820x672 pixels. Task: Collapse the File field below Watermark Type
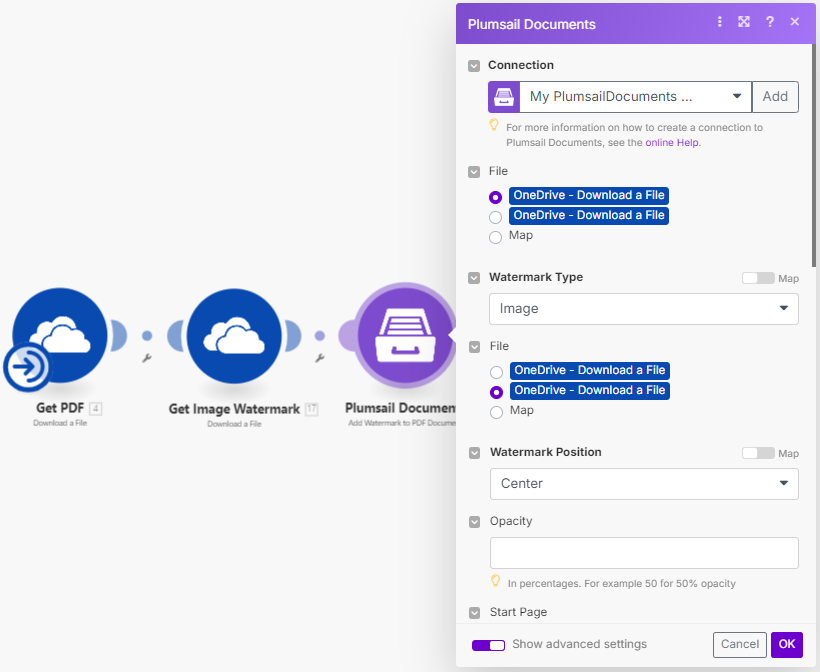tap(474, 347)
